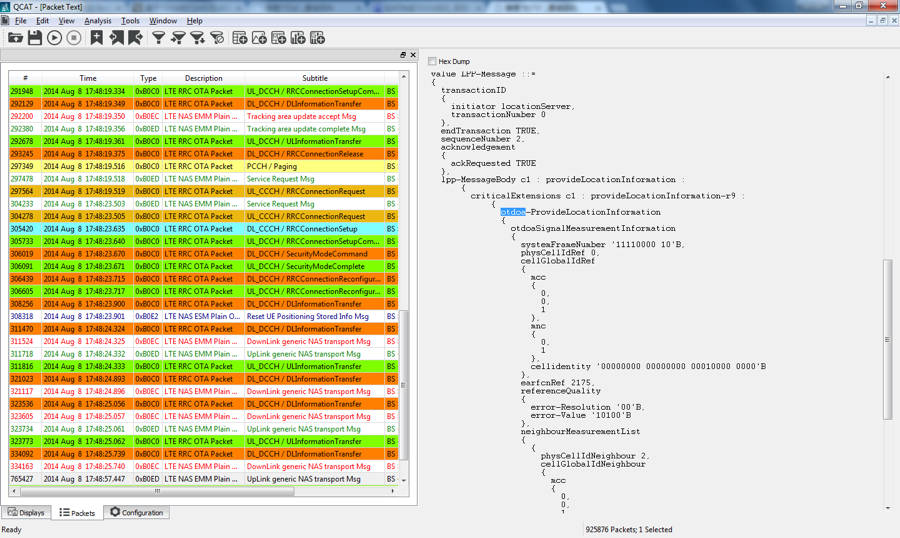Image resolution: width=900 pixels, height=538 pixels.
Task: Click the funnel with right arrow icon
Action: tap(179, 38)
